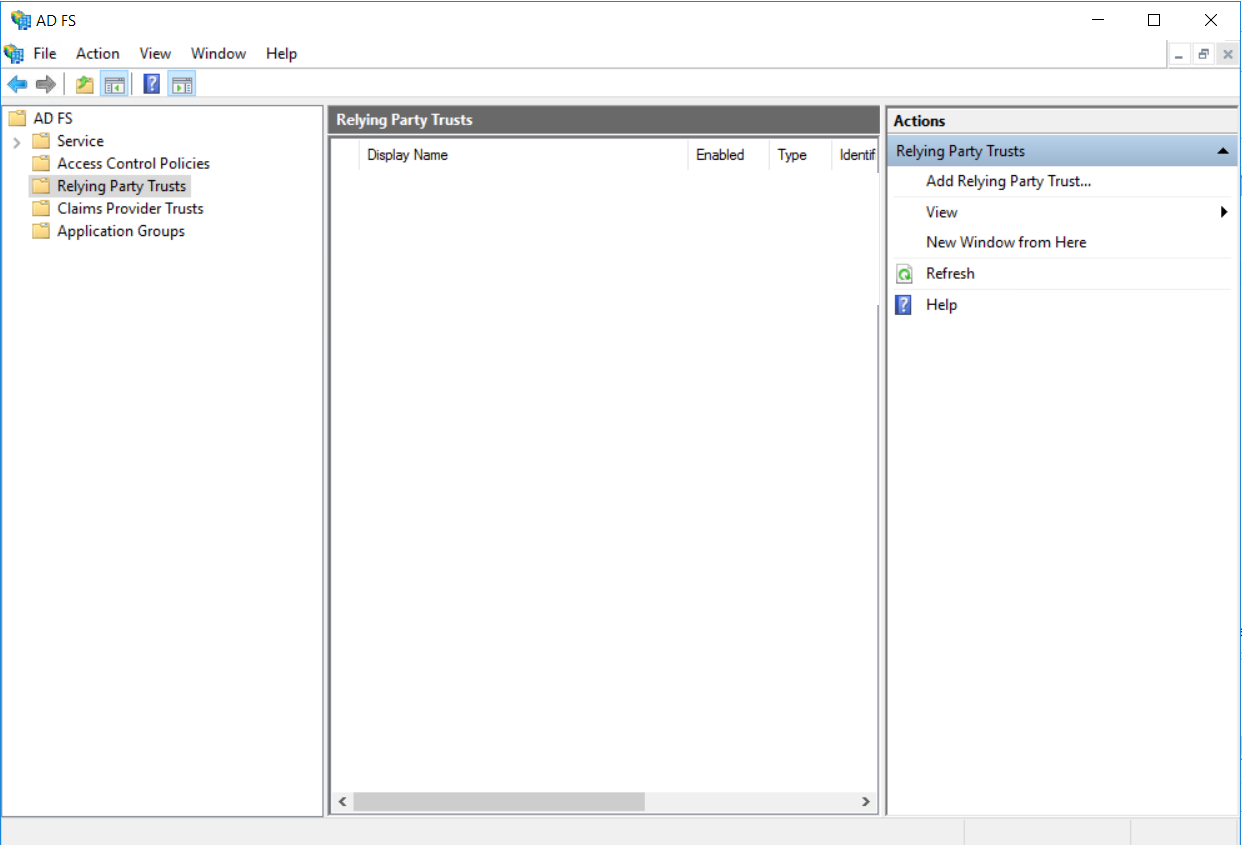
Task: Expand the Service tree node chevron
Action: (17, 142)
